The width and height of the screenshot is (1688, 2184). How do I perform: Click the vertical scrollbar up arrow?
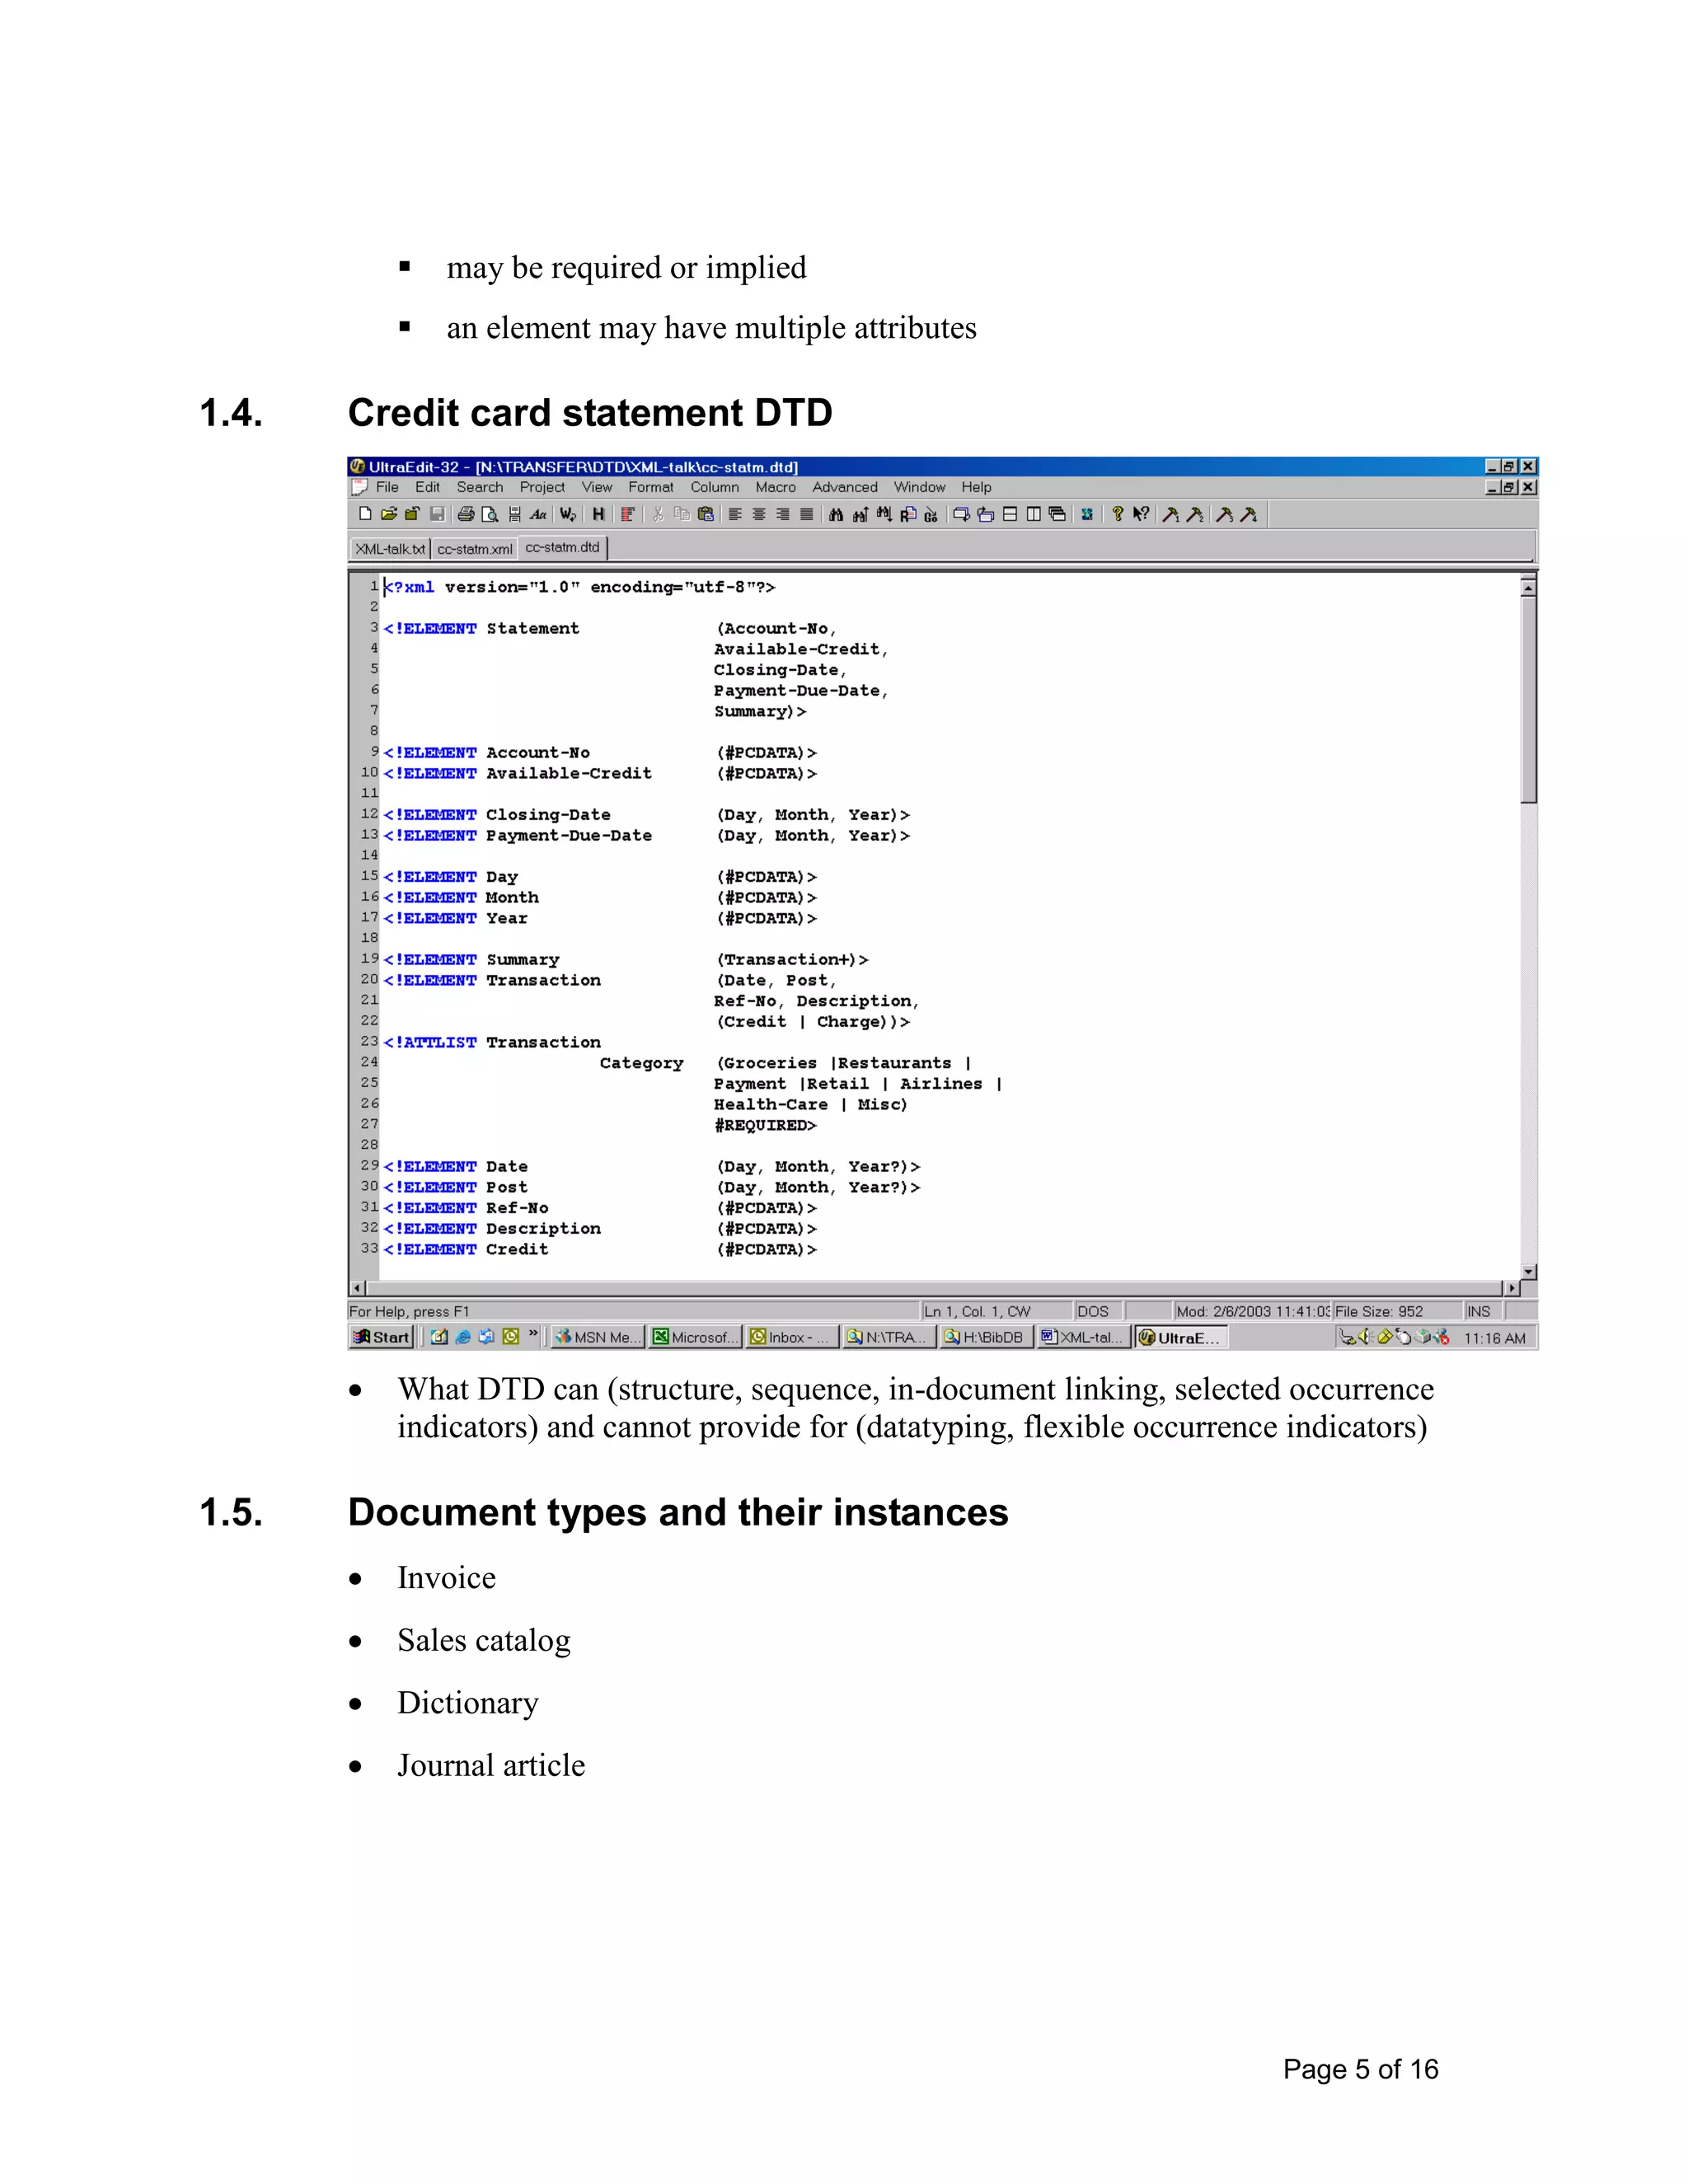1528,588
